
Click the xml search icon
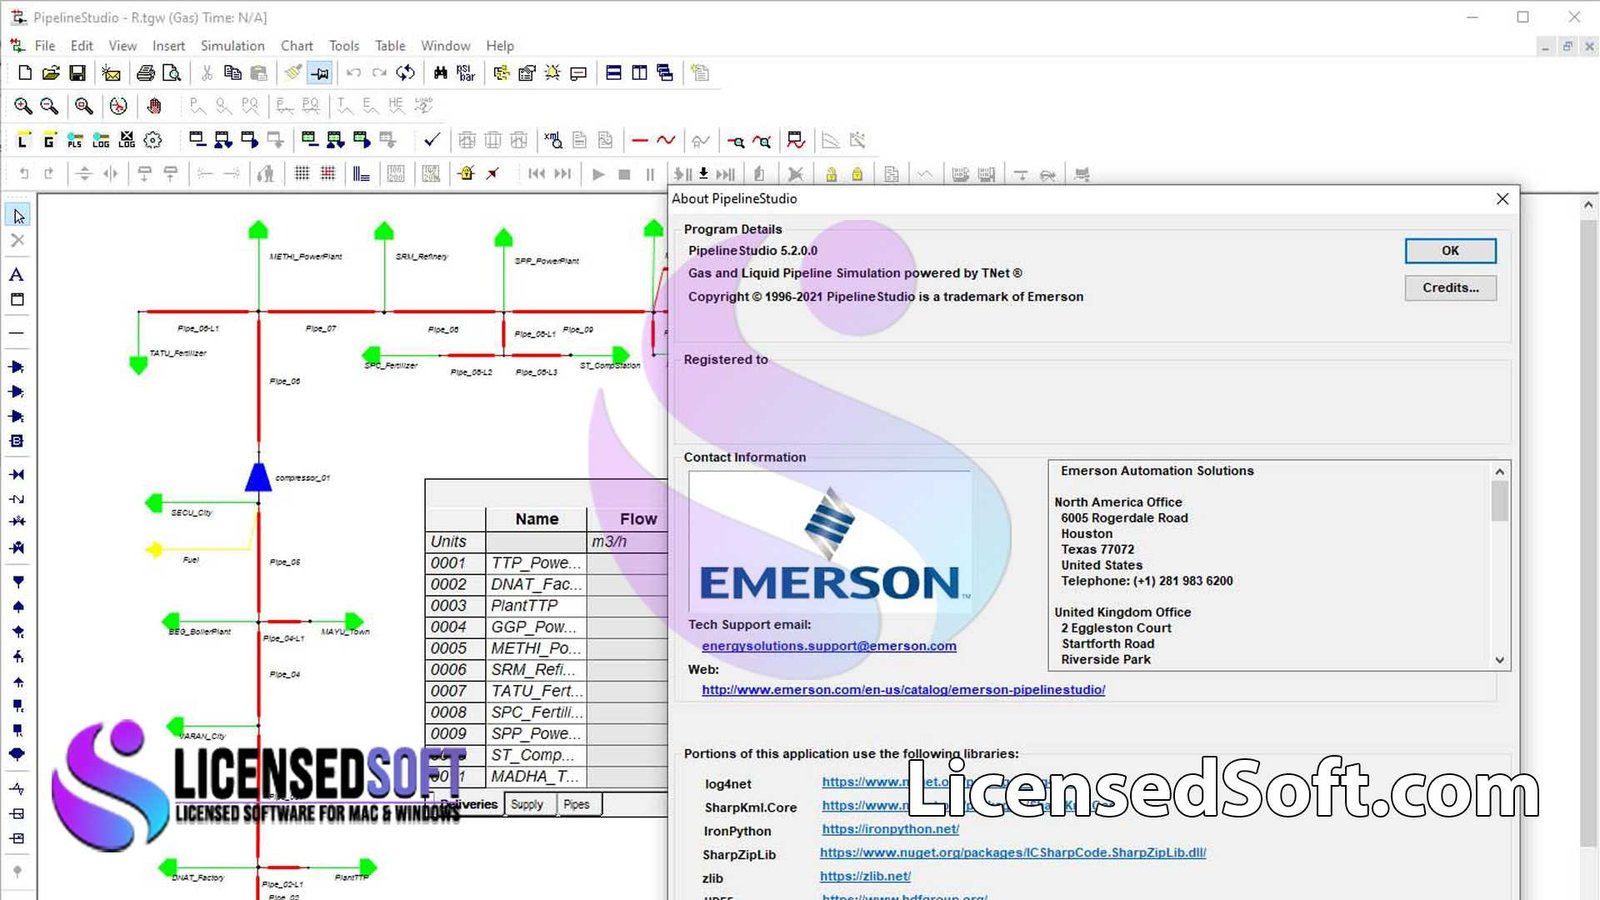[x=553, y=140]
